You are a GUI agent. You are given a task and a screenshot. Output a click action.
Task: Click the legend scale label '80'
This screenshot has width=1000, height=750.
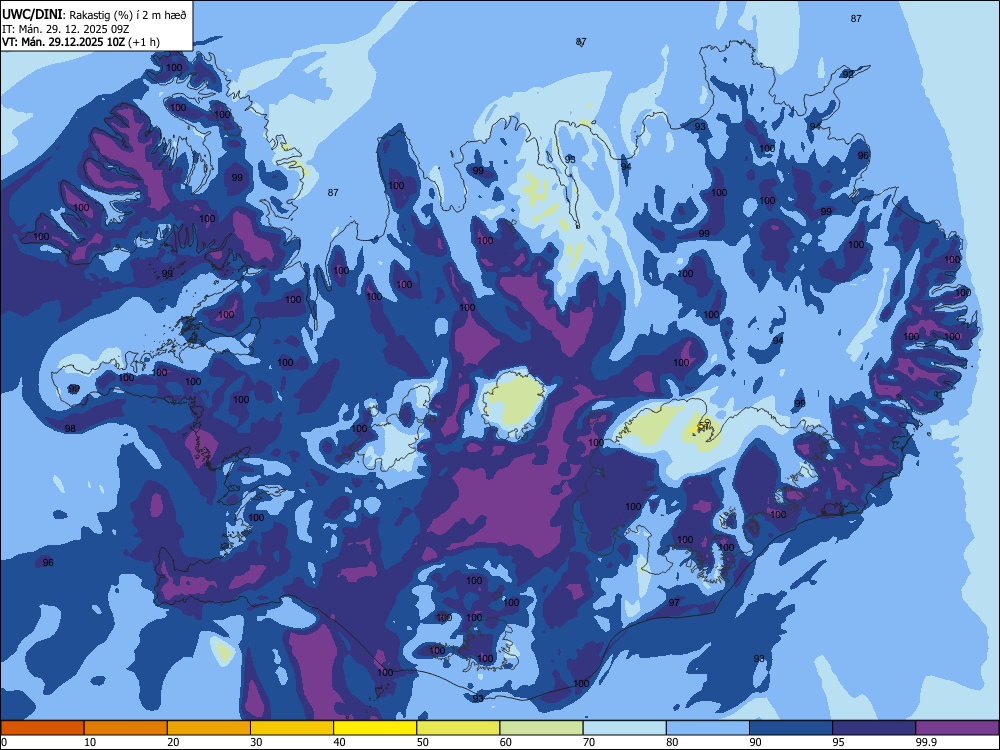672,742
